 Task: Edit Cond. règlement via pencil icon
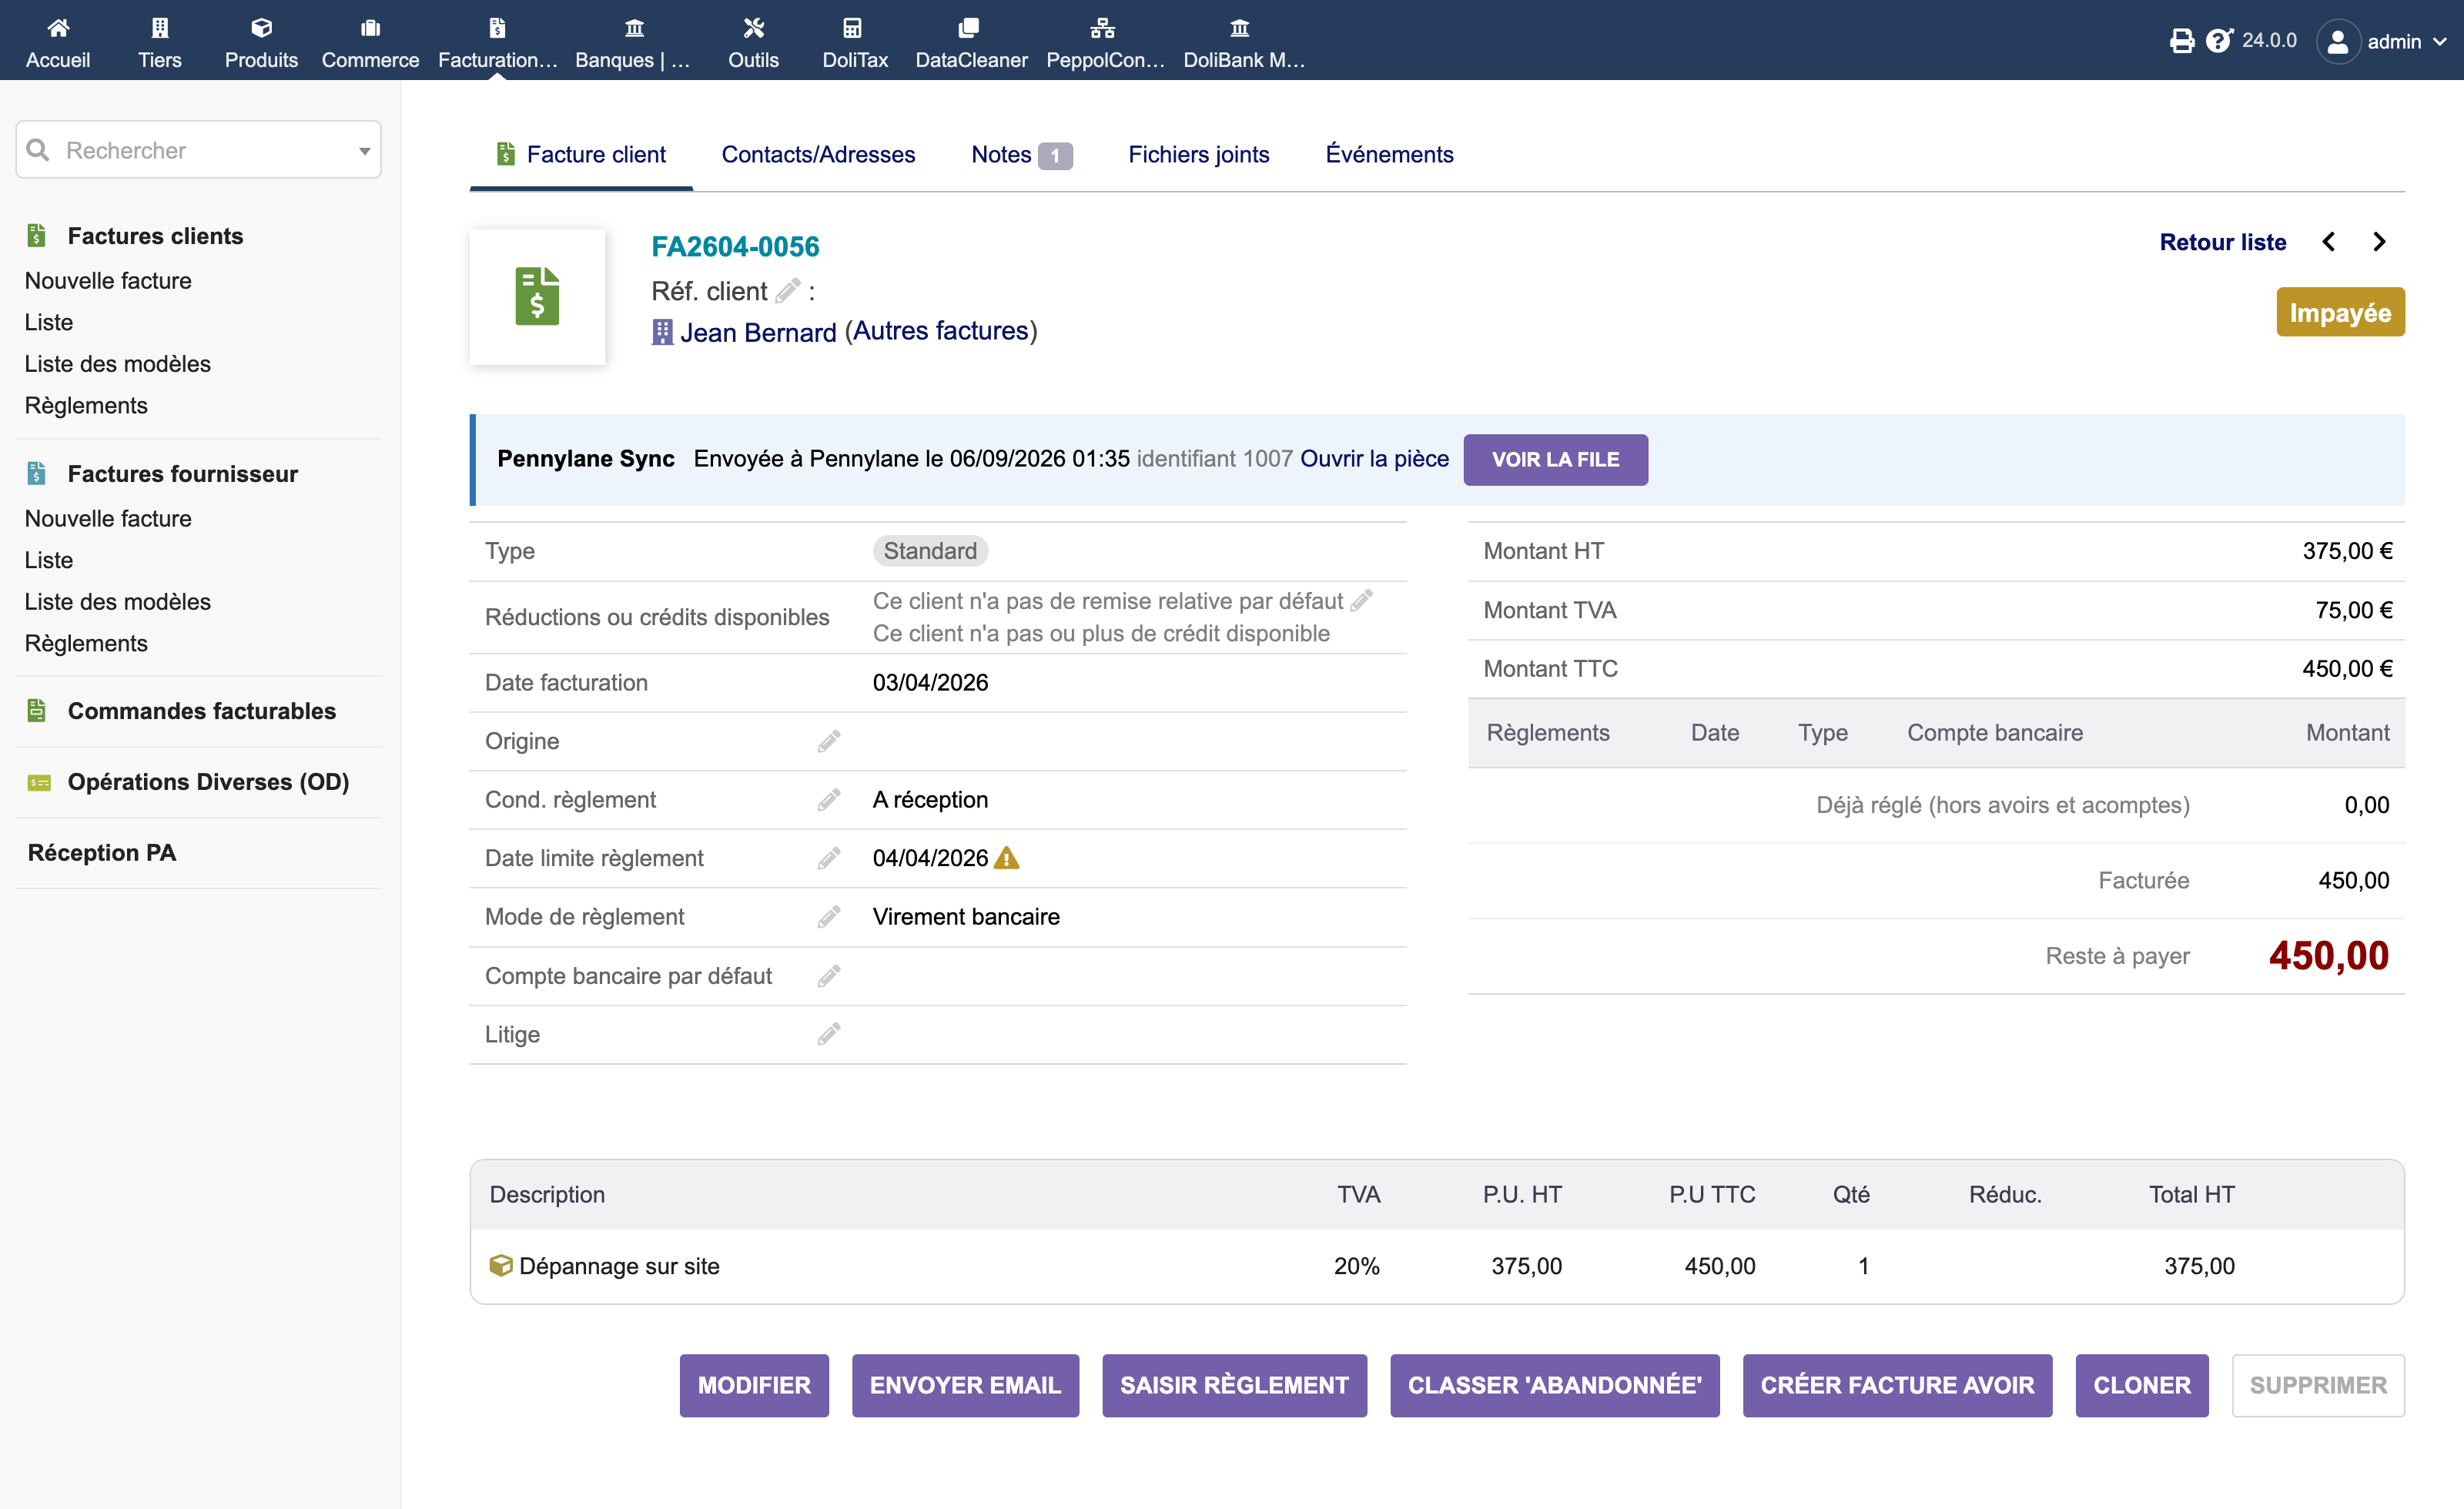click(x=829, y=800)
